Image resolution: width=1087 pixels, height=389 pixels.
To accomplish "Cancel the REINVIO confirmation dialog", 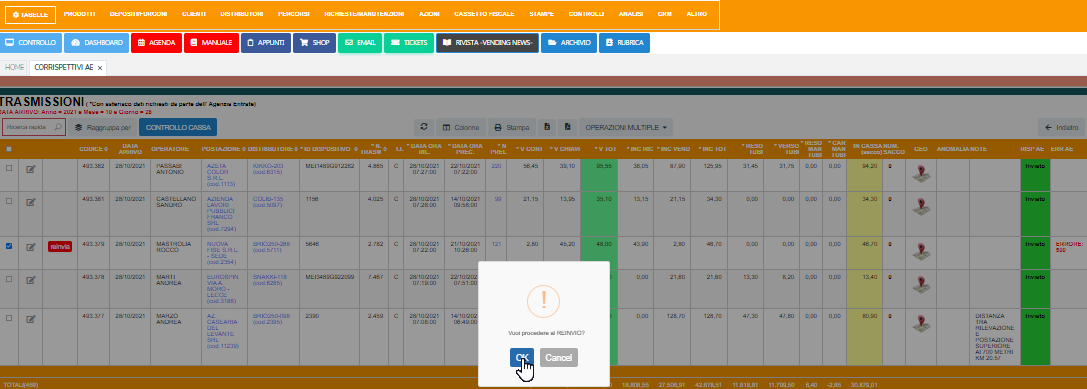I will pyautogui.click(x=559, y=358).
